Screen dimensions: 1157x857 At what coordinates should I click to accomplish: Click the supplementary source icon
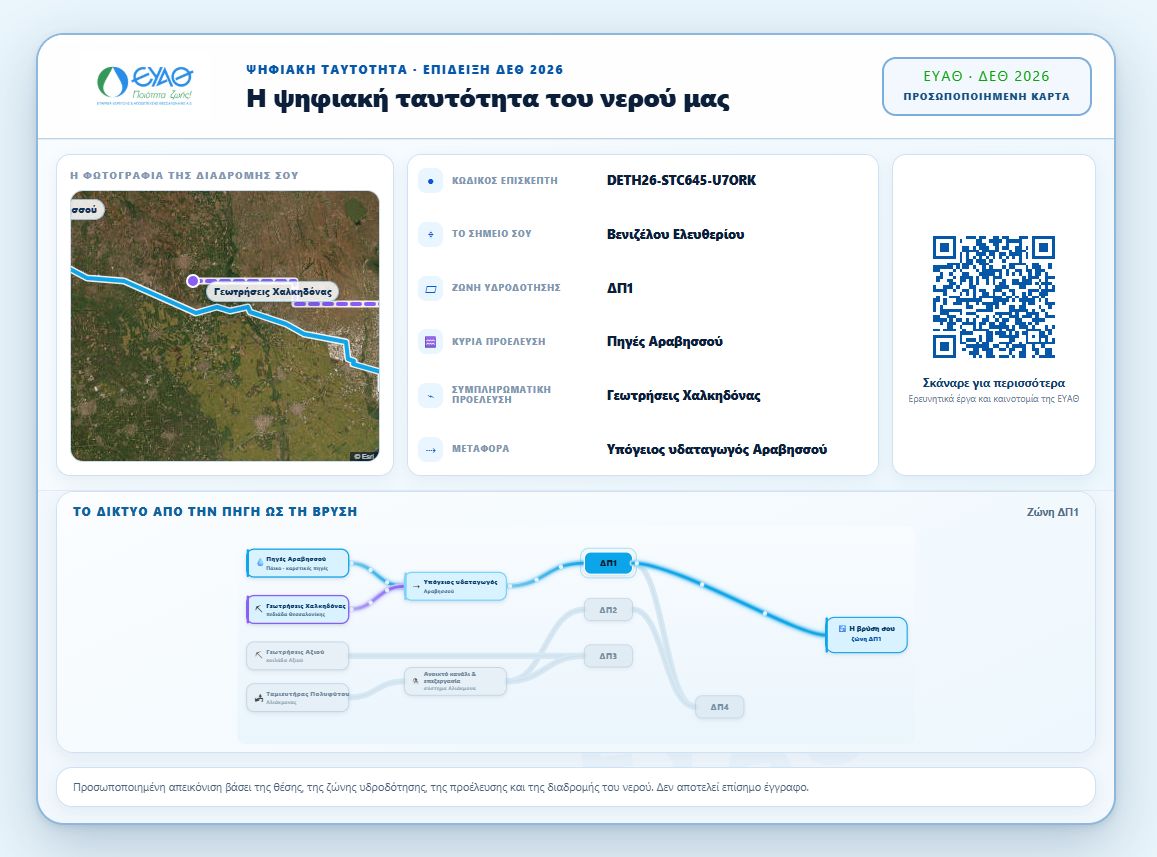click(x=430, y=396)
